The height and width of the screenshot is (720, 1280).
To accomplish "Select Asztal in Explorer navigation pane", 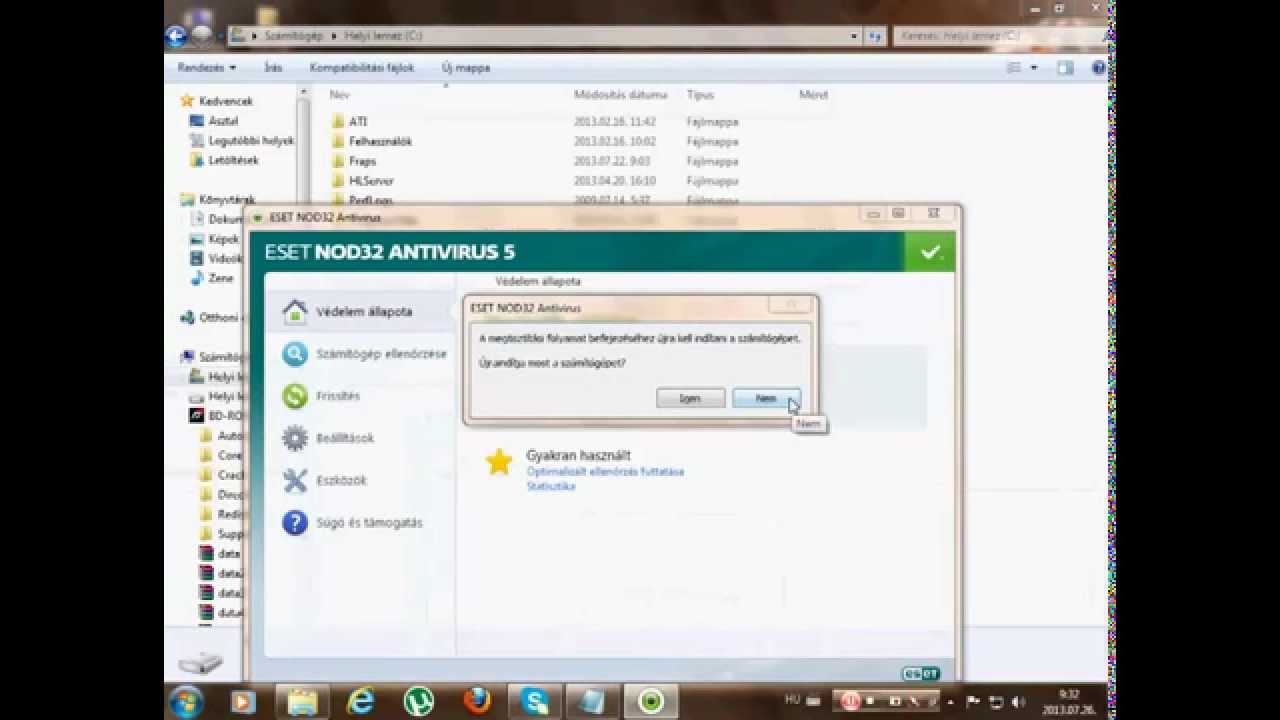I will (223, 121).
